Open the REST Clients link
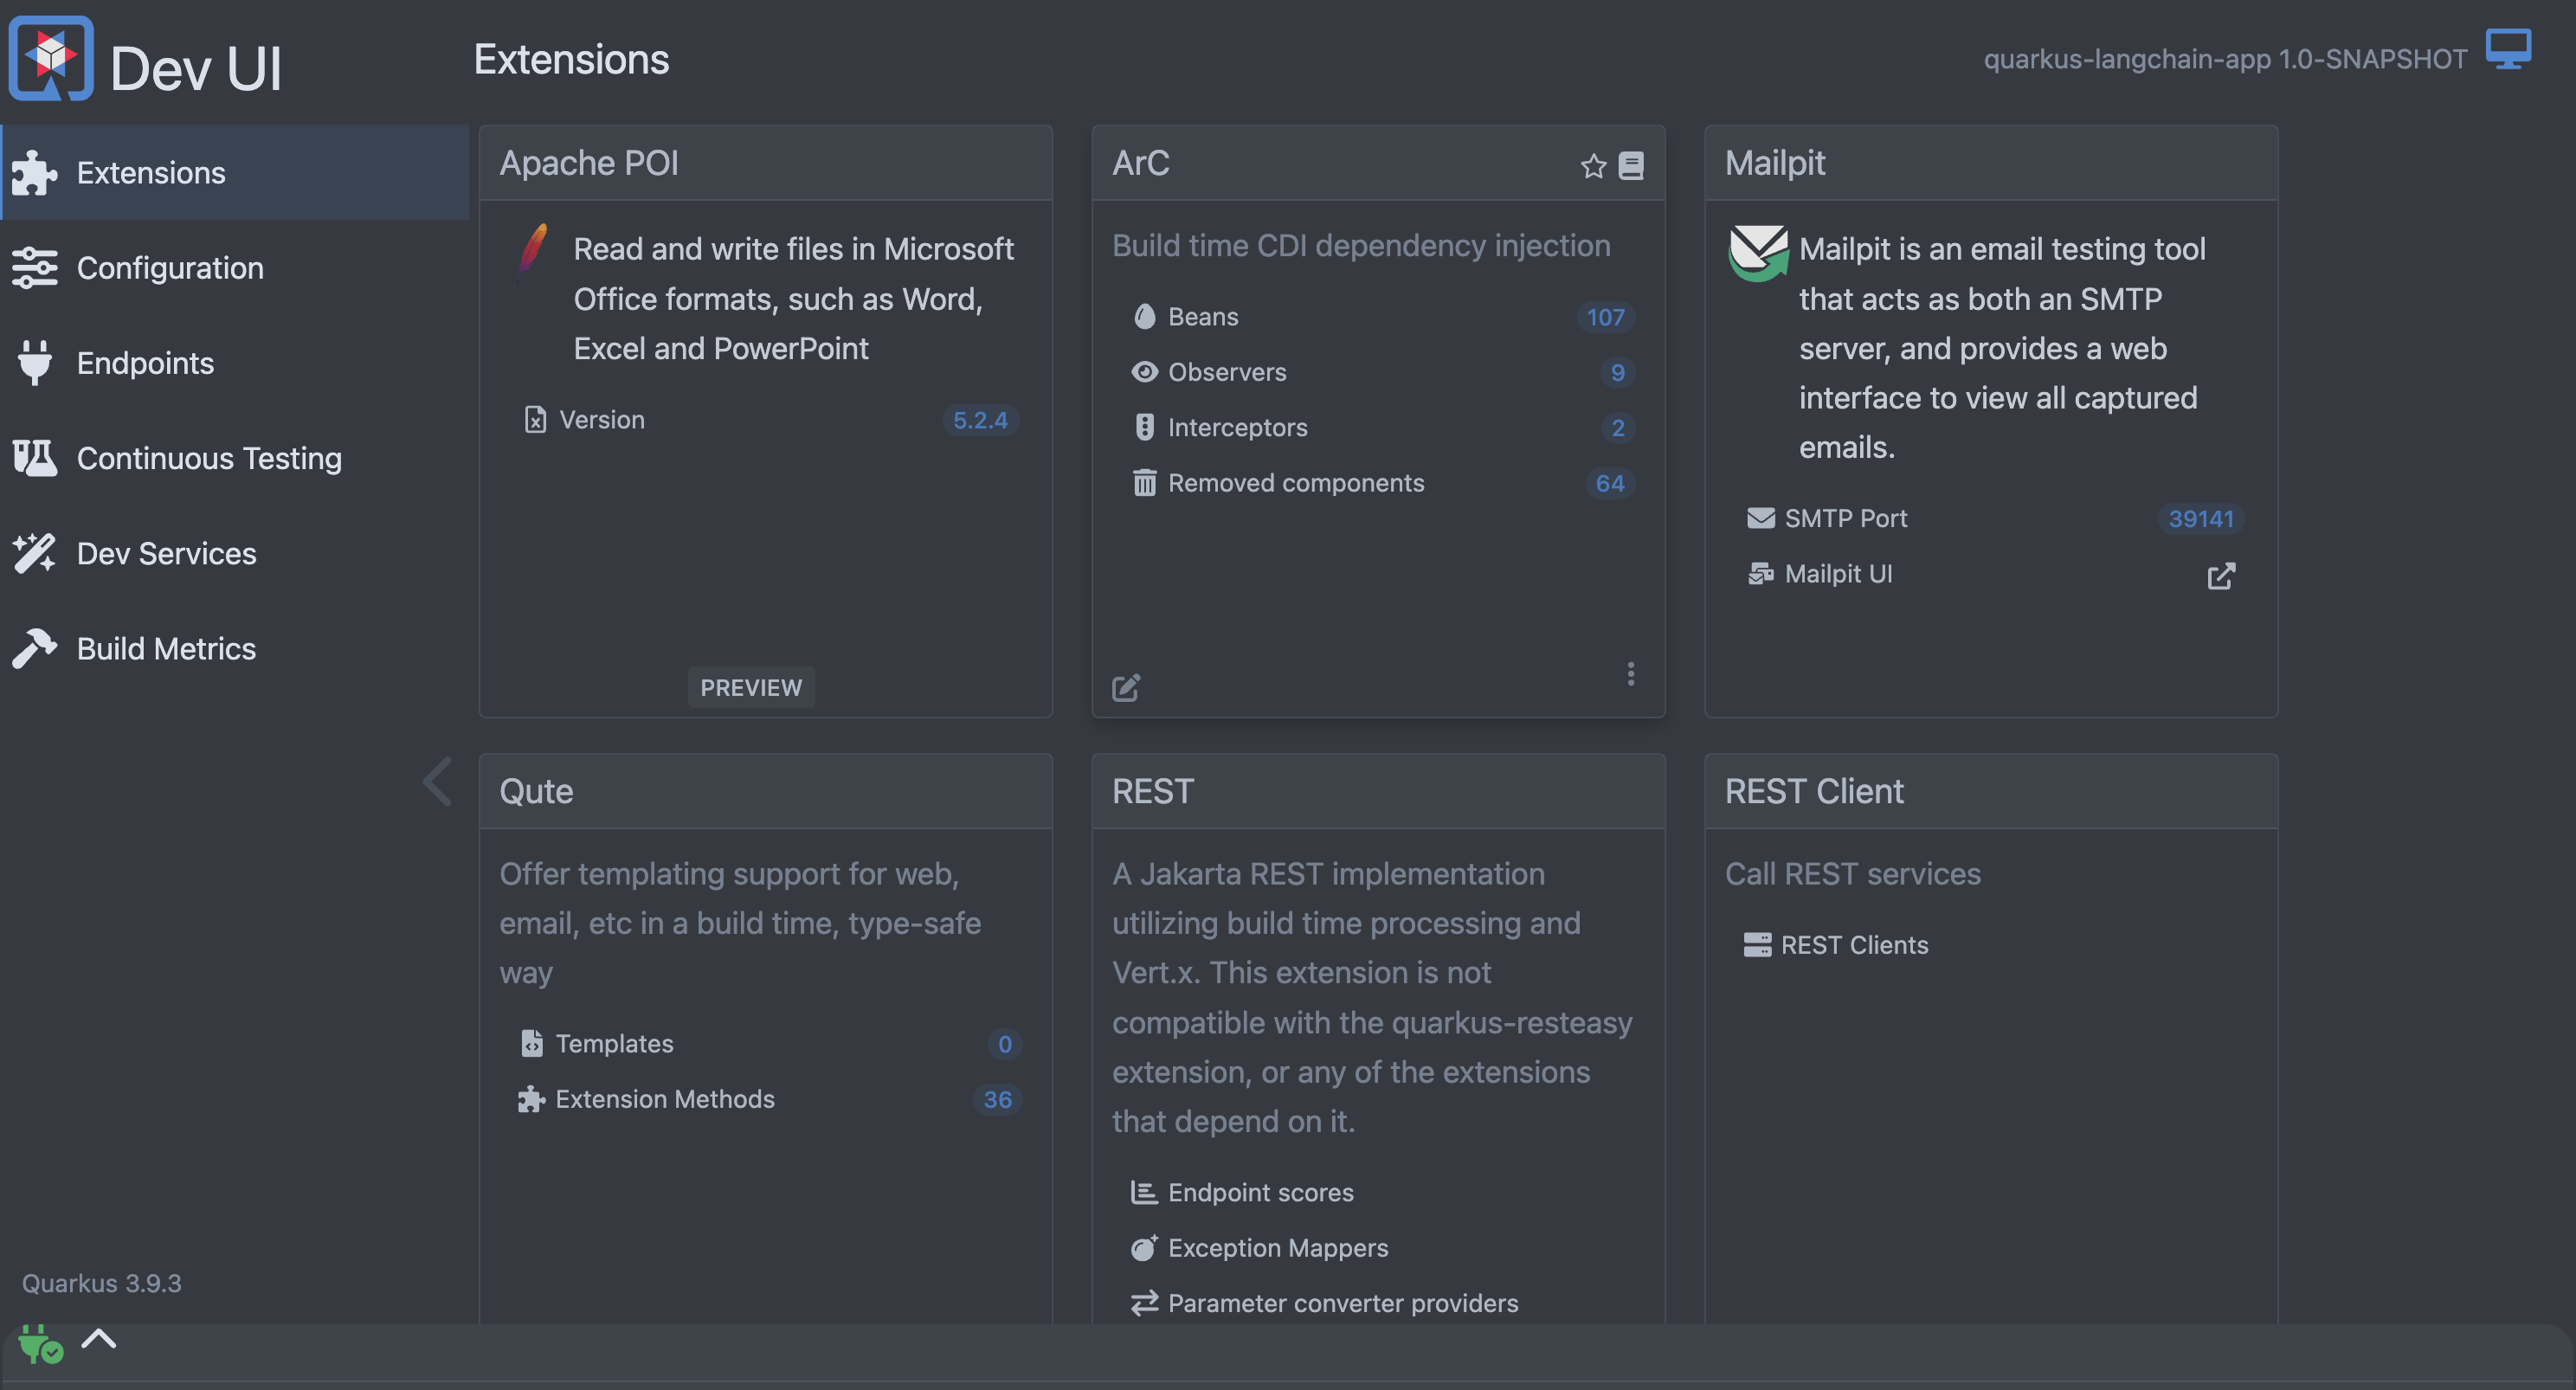The width and height of the screenshot is (2576, 1390). 1854,945
